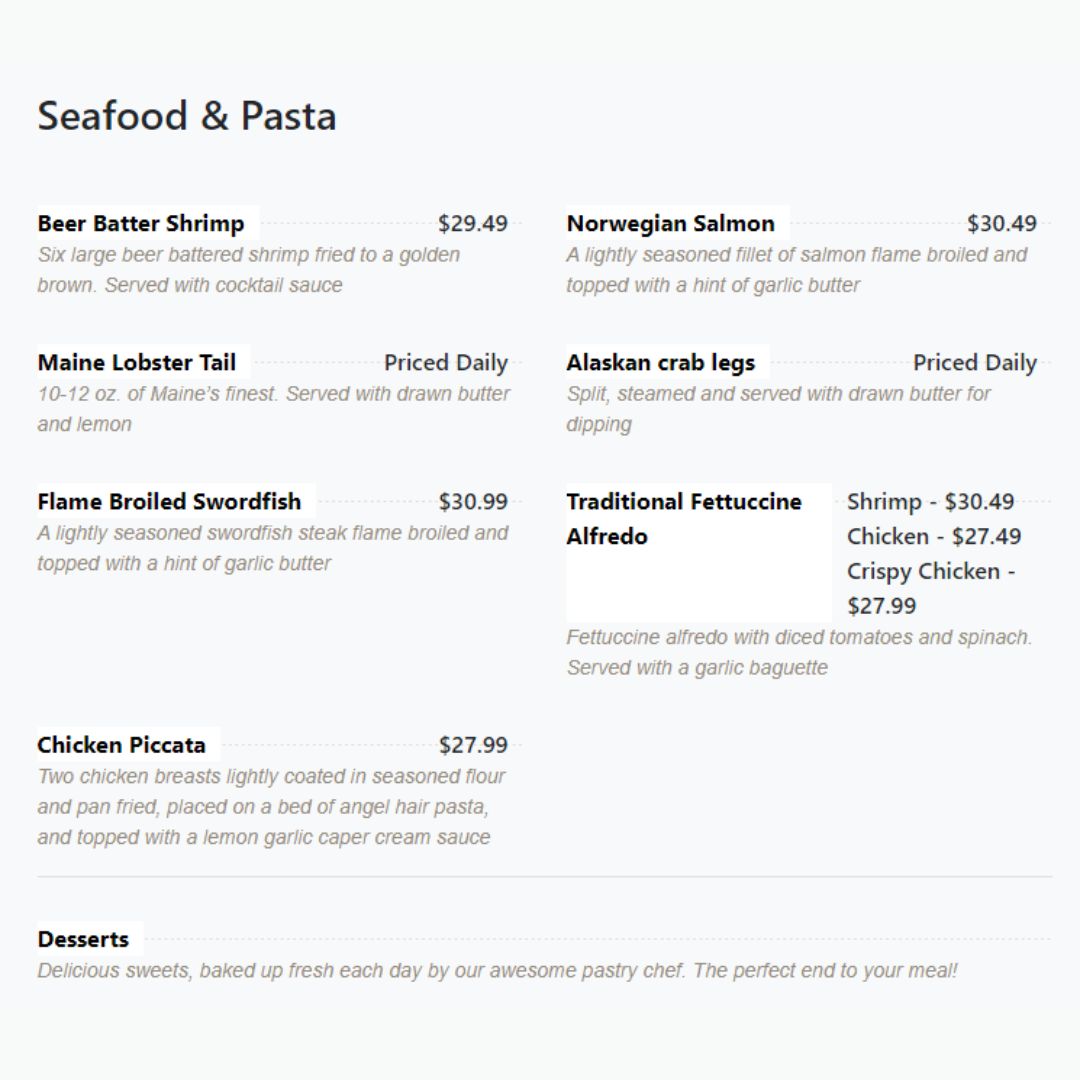Click Priced Daily for lobster tail
The image size is (1080, 1080).
point(446,362)
